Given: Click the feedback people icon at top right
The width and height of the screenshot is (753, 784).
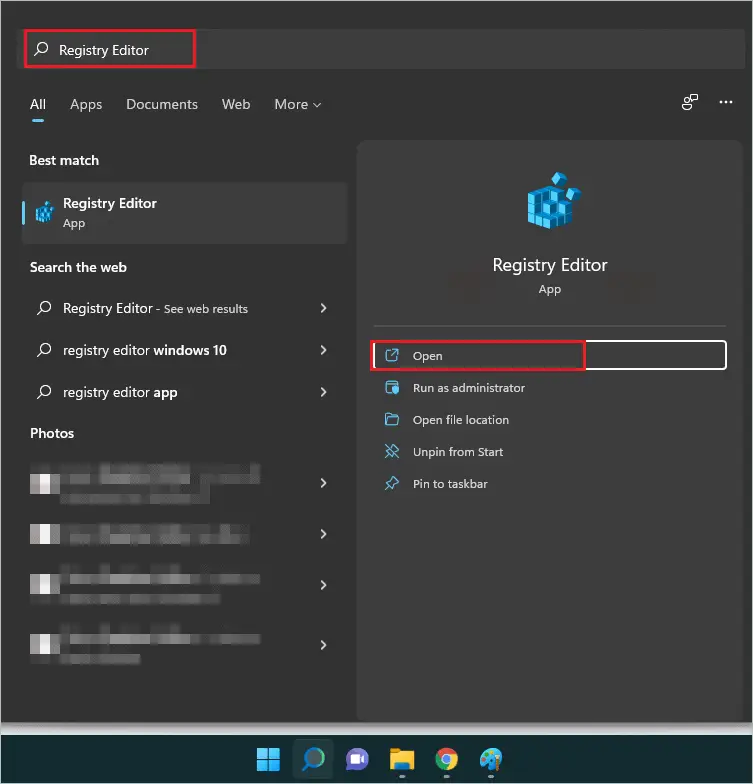Looking at the screenshot, I should 690,102.
